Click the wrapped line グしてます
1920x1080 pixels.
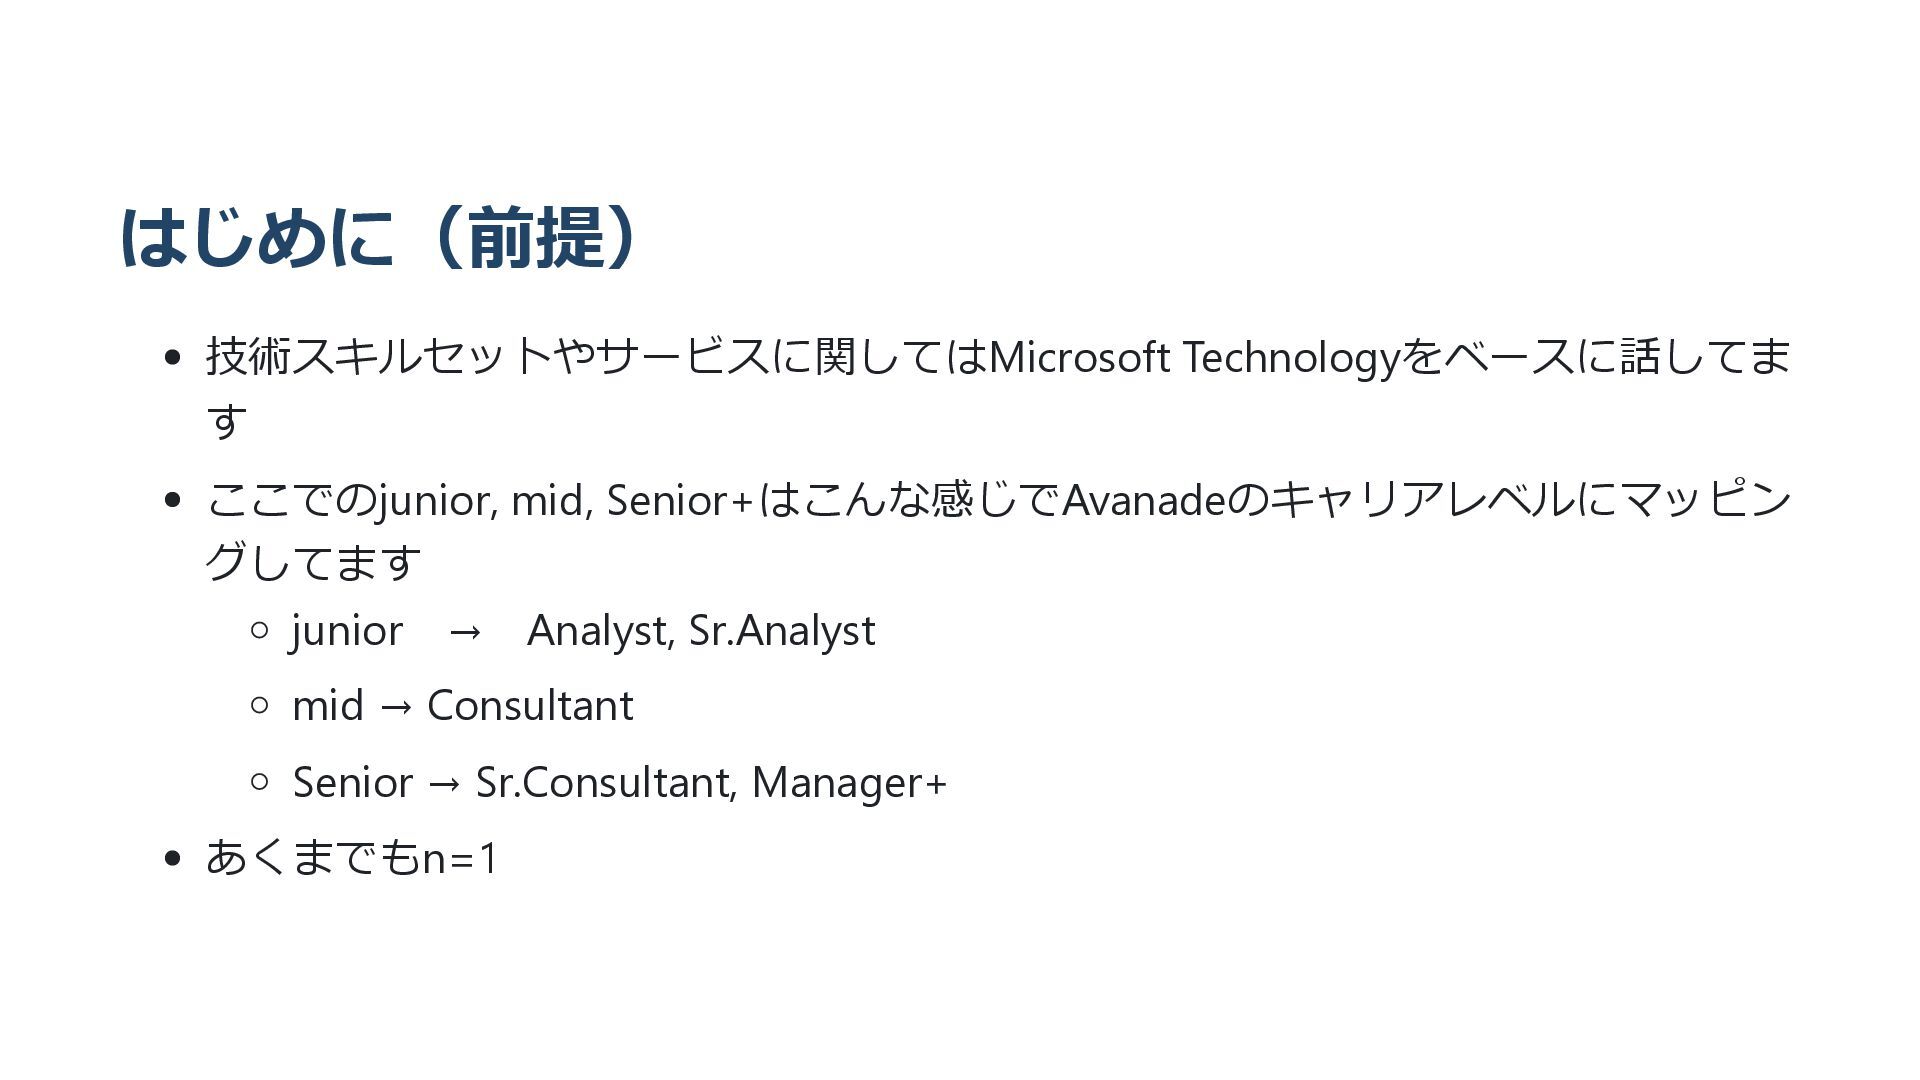click(313, 562)
